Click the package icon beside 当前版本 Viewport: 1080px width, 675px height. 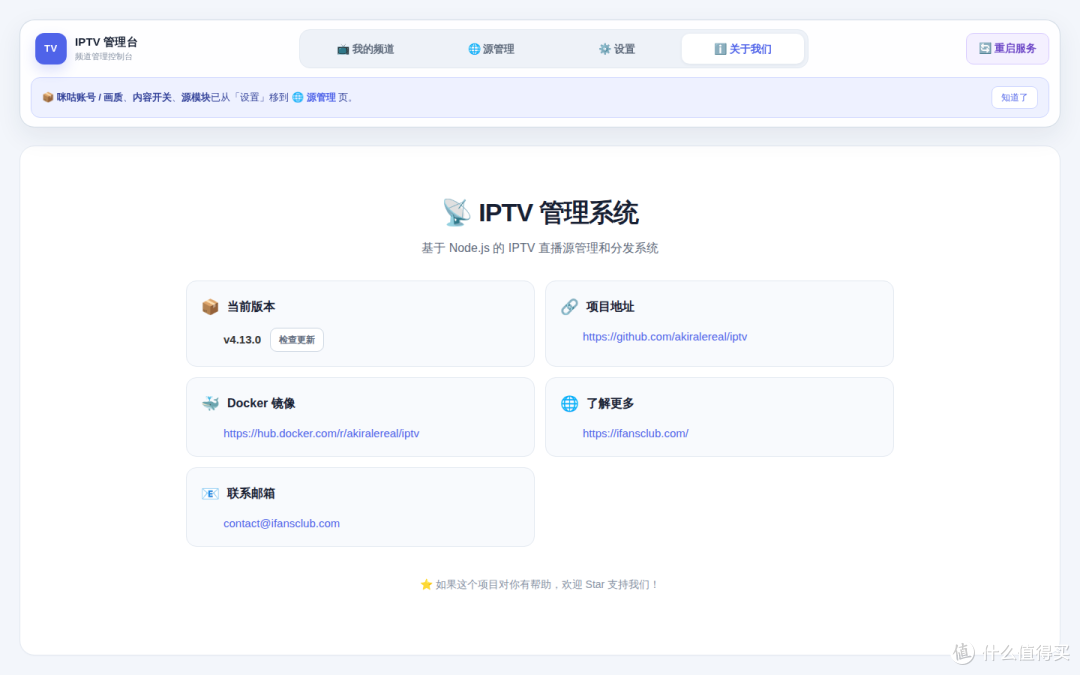(x=210, y=307)
